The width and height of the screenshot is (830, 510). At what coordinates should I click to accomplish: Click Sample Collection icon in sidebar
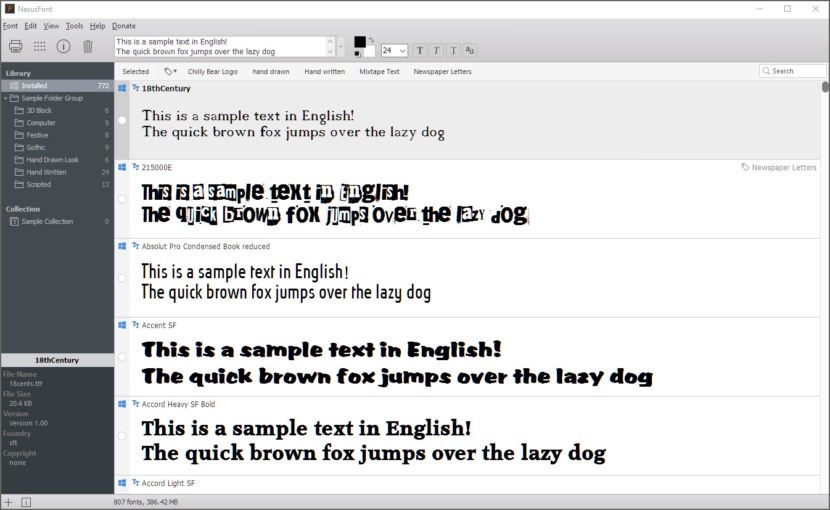tap(14, 221)
